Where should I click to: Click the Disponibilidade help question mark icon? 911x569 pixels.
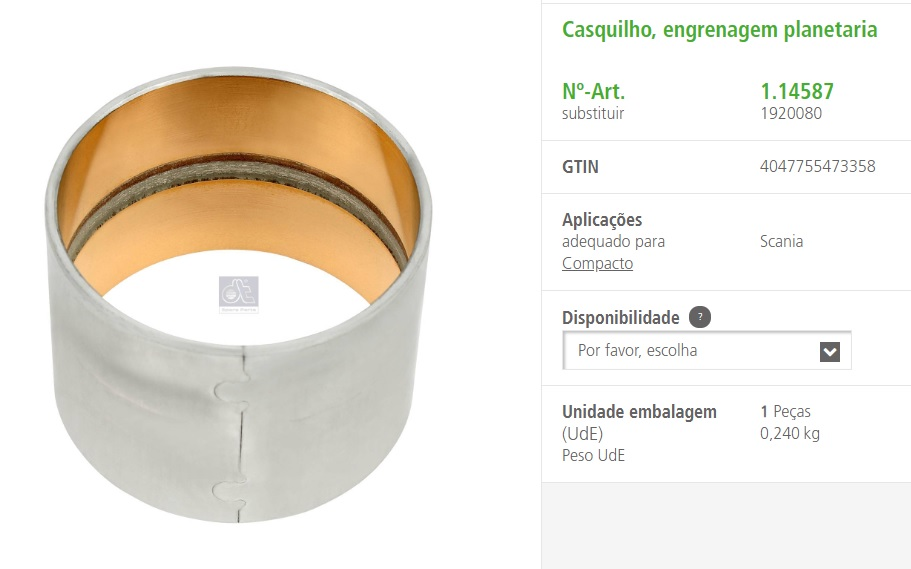coord(700,317)
